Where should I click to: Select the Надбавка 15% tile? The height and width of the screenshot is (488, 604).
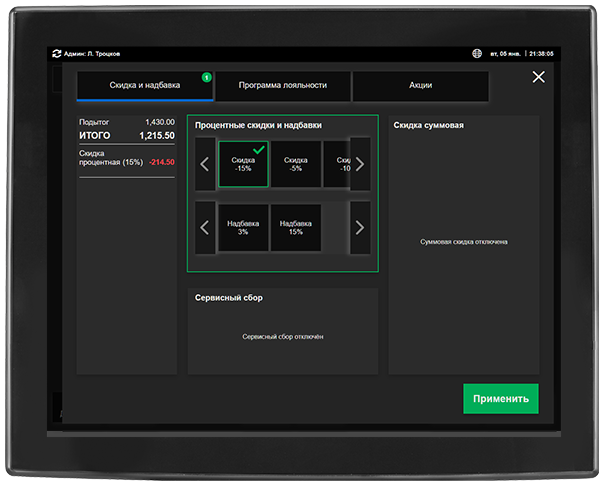296,228
